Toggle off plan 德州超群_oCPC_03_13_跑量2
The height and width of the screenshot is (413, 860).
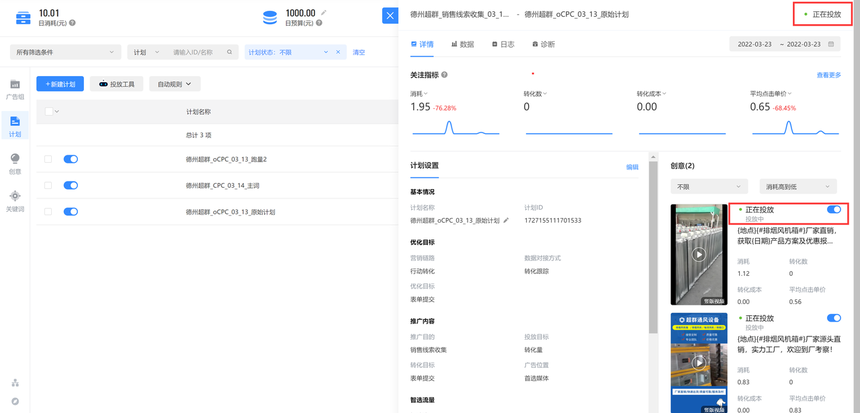click(71, 159)
